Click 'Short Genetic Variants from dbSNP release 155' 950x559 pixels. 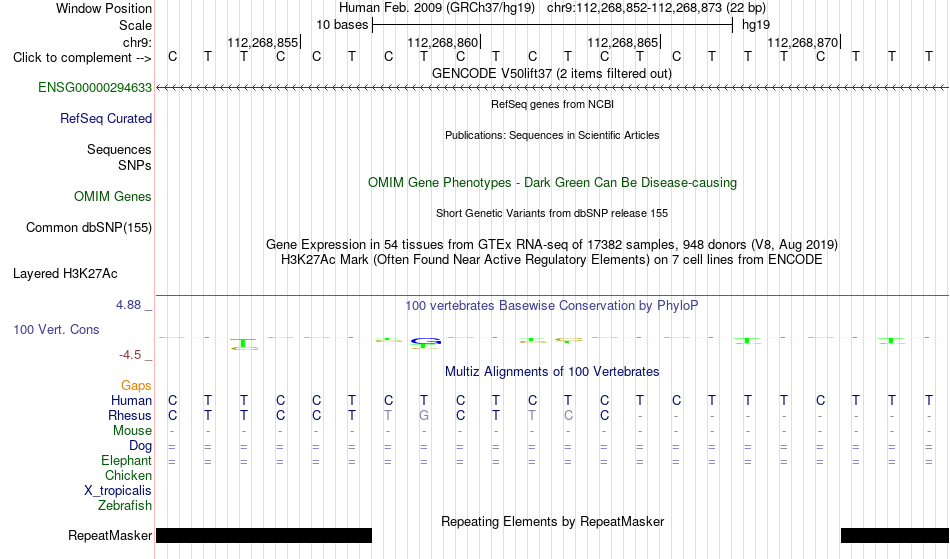coord(552,213)
